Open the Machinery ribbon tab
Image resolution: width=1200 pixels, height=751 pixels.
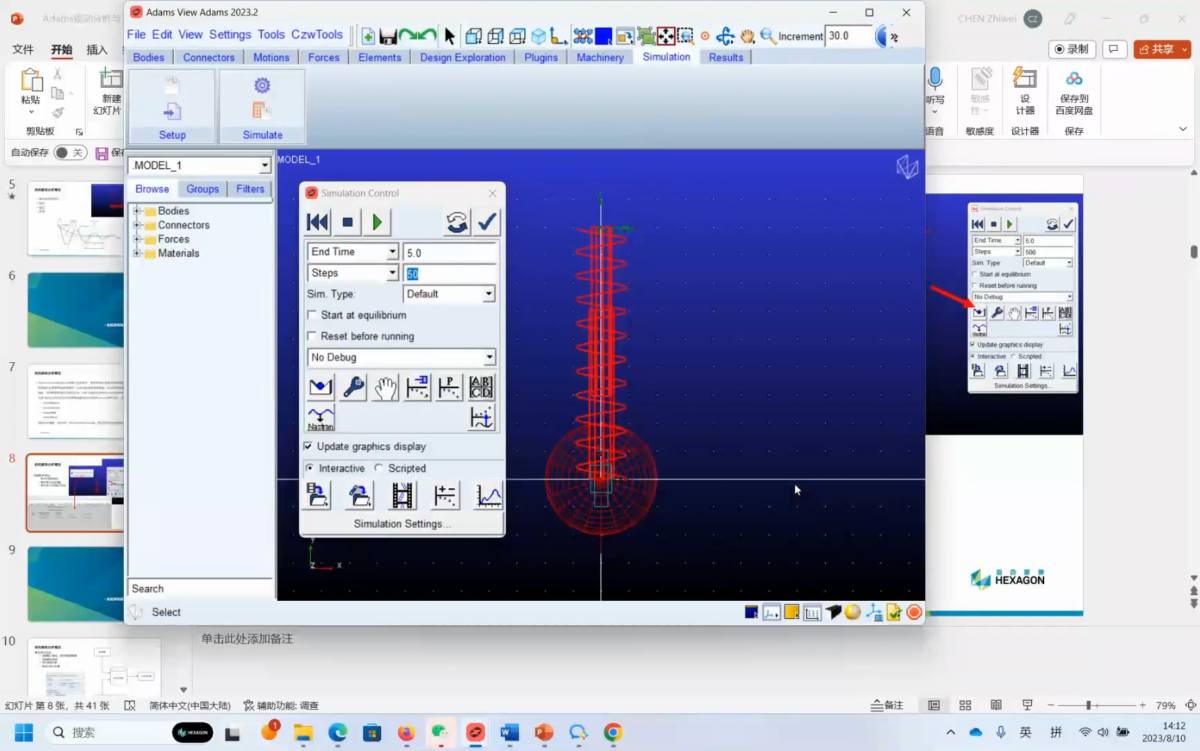pos(600,57)
